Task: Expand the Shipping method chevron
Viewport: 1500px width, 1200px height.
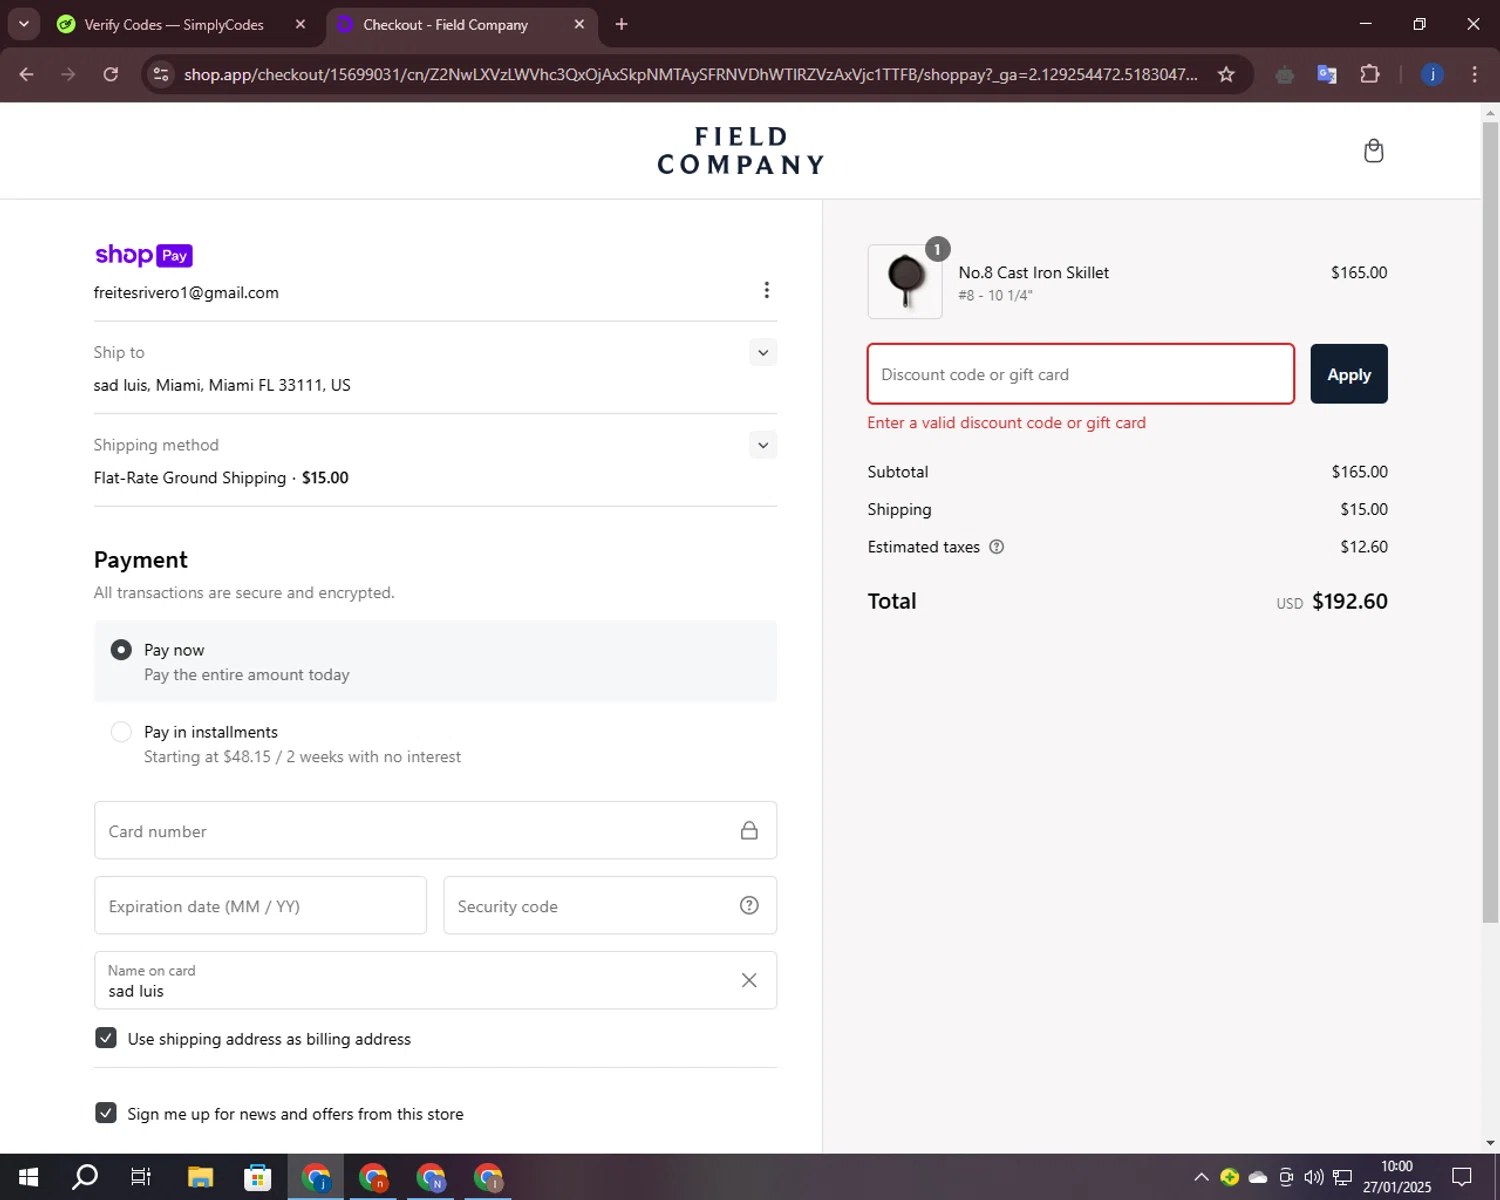Action: pyautogui.click(x=763, y=445)
